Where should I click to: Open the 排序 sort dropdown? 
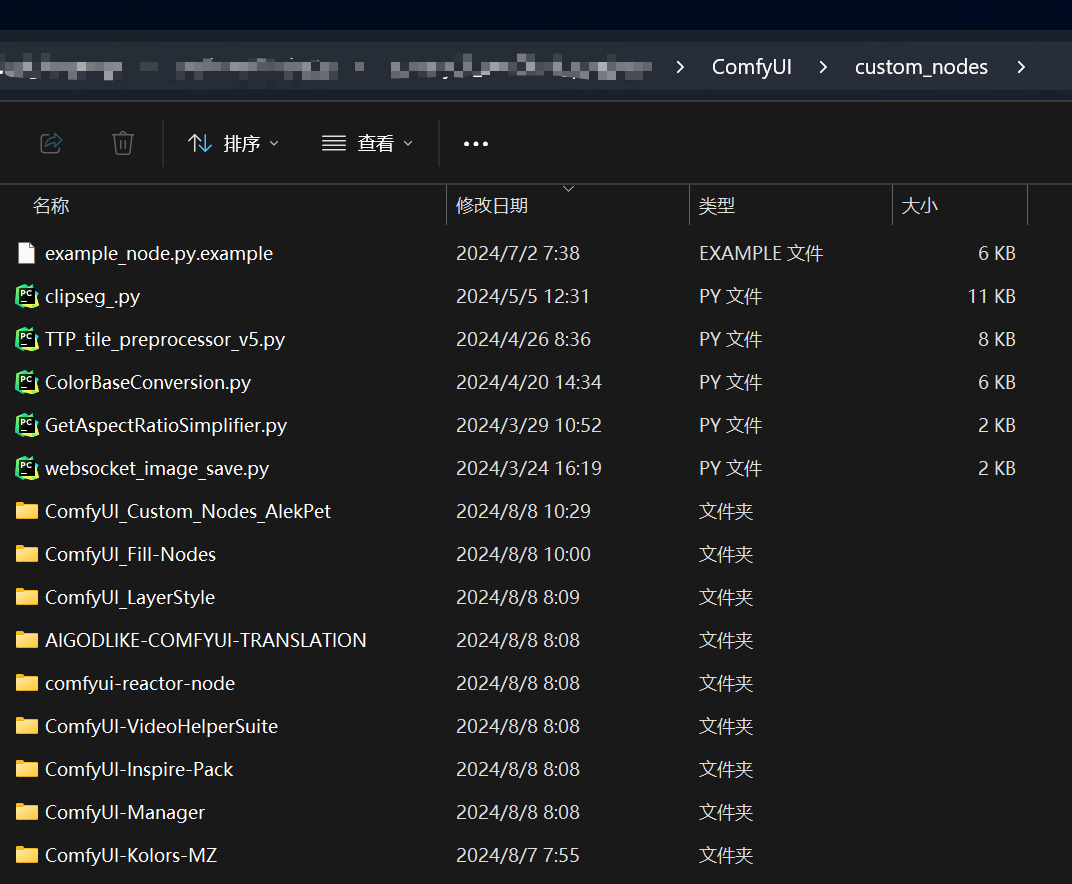[x=234, y=144]
